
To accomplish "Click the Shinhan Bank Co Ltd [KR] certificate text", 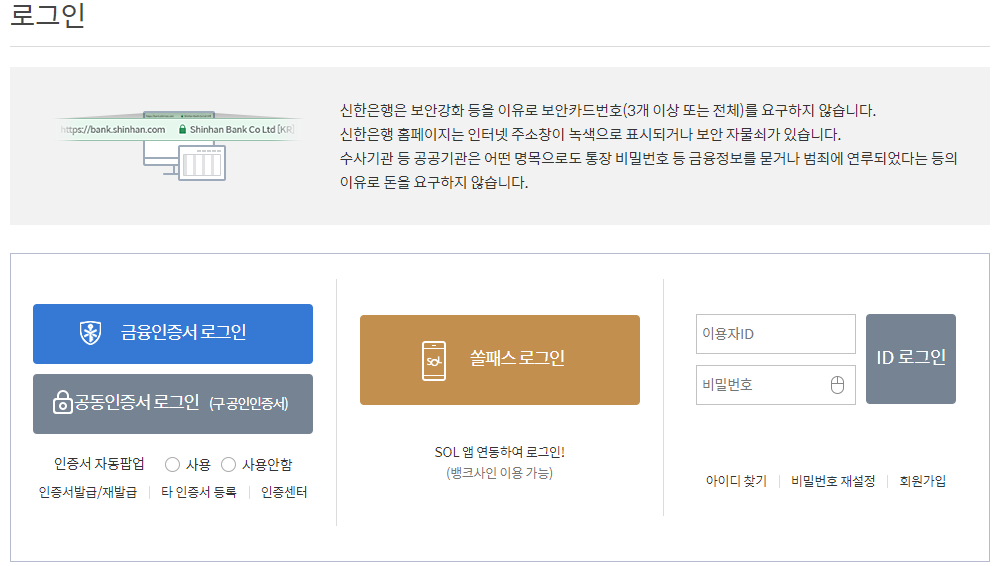I will (x=242, y=129).
